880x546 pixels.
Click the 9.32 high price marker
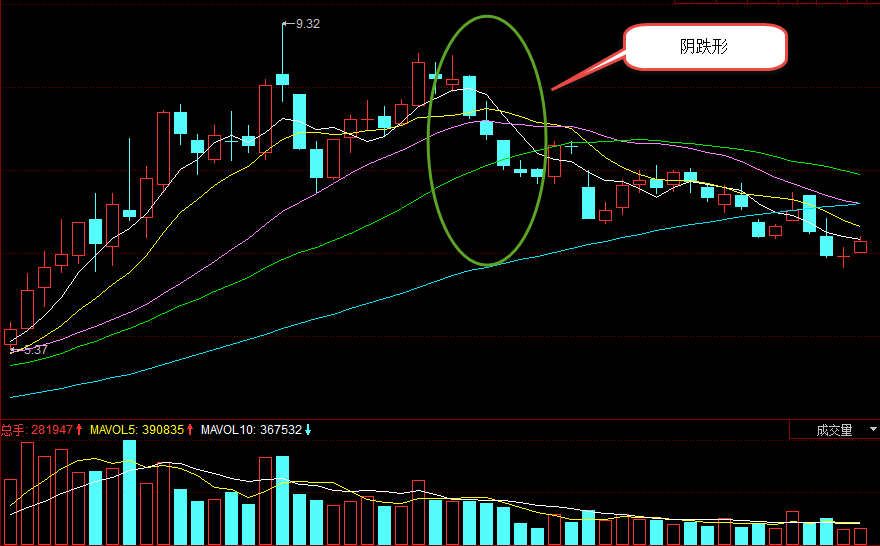[x=302, y=24]
